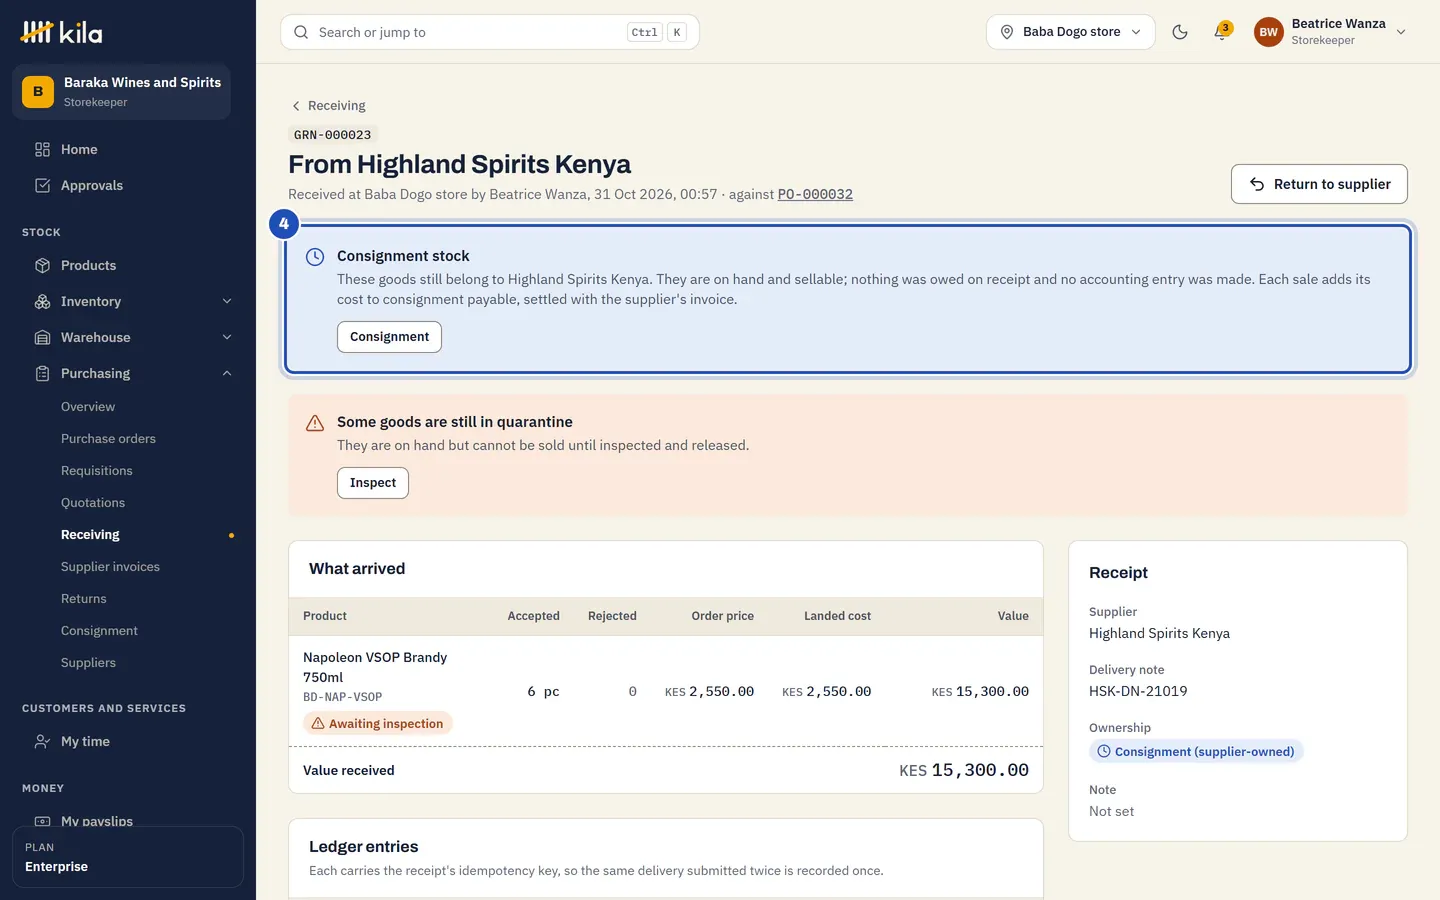Click the Inspect button
The height and width of the screenshot is (900, 1440).
click(373, 483)
